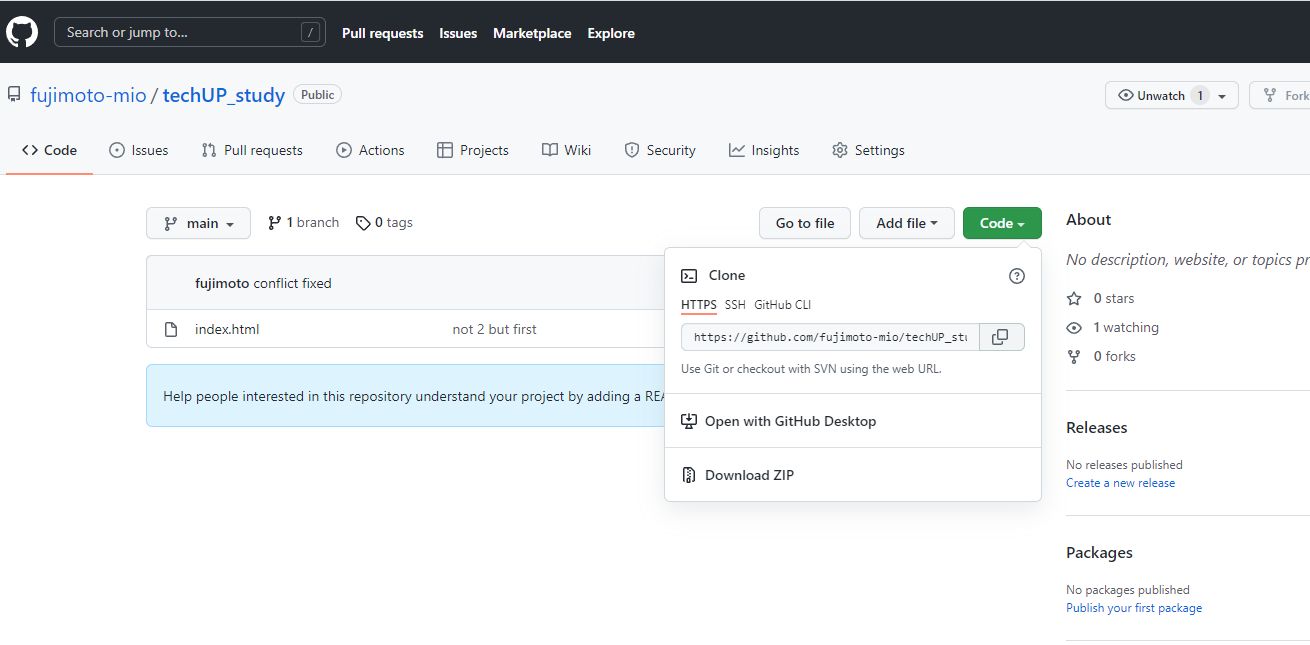Switch clone method to SSH

point(735,305)
